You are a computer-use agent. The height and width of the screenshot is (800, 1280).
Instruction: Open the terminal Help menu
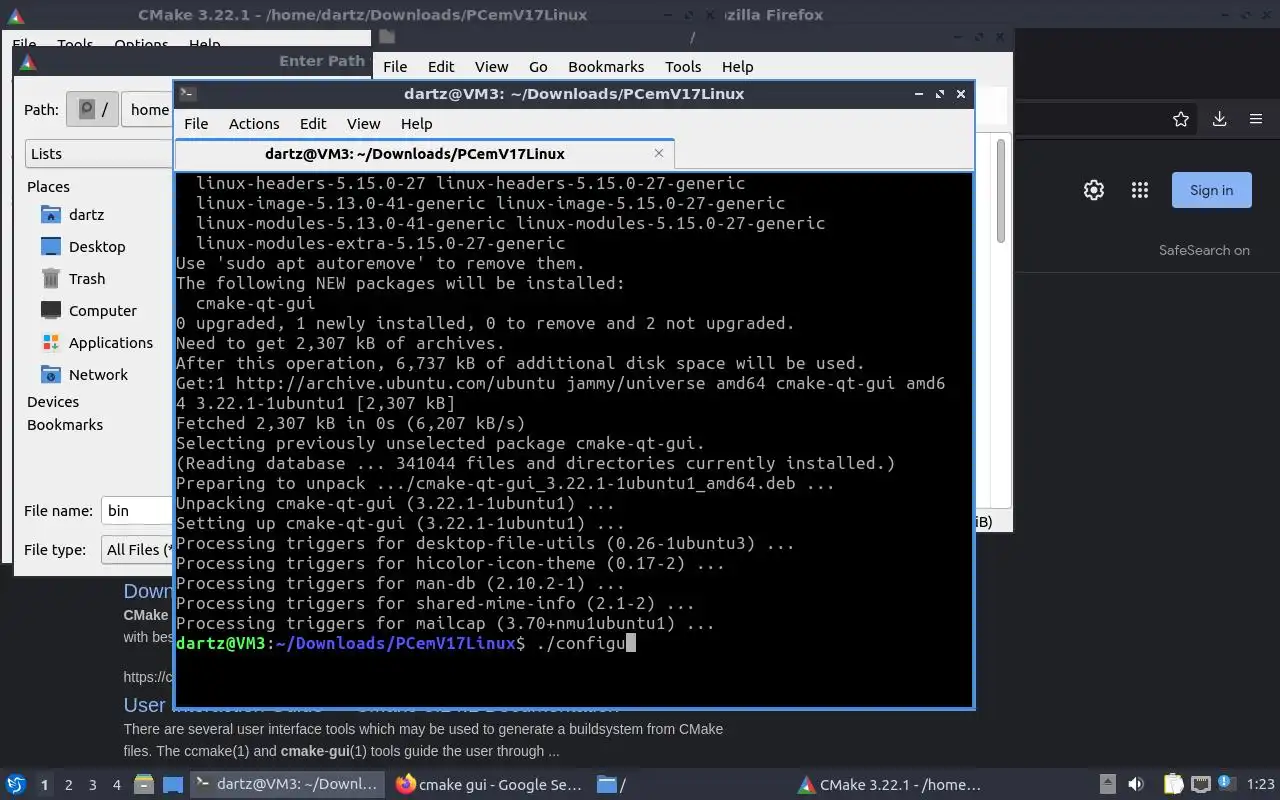tap(416, 123)
